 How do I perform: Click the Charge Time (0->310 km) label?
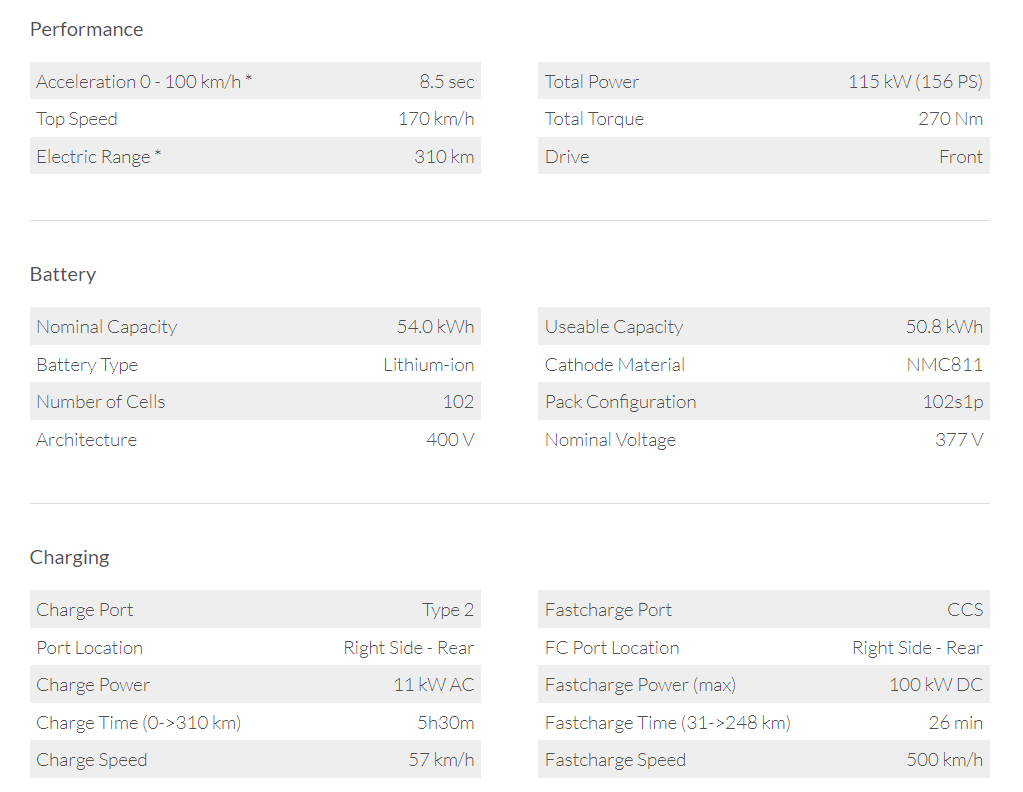pos(138,723)
